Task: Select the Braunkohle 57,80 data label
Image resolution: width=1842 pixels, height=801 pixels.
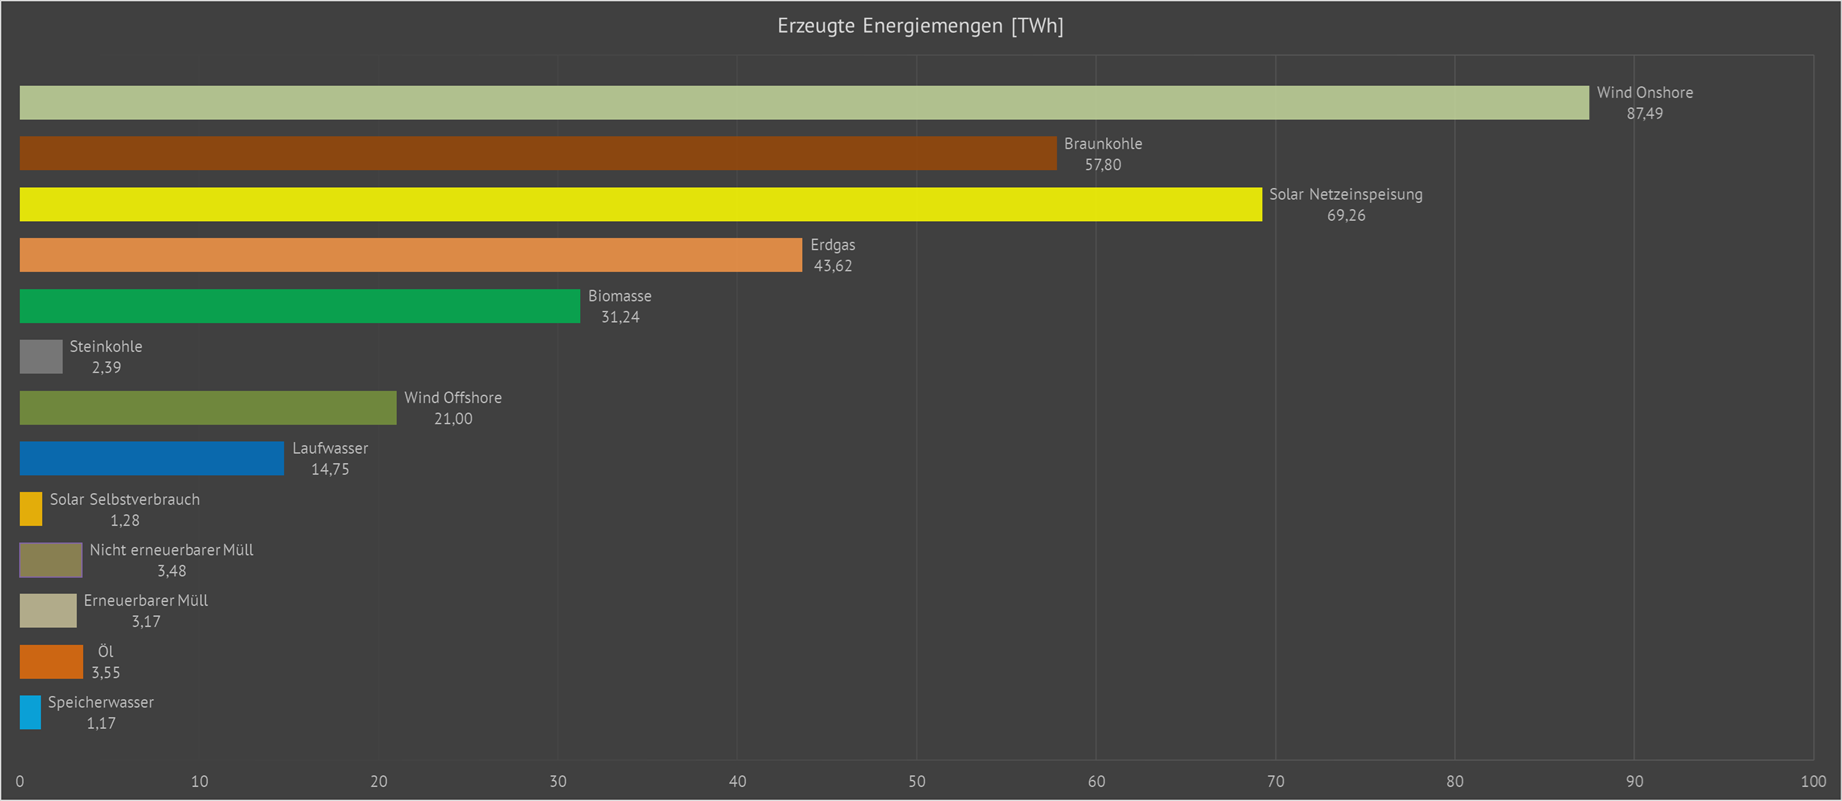Action: 1102,154
